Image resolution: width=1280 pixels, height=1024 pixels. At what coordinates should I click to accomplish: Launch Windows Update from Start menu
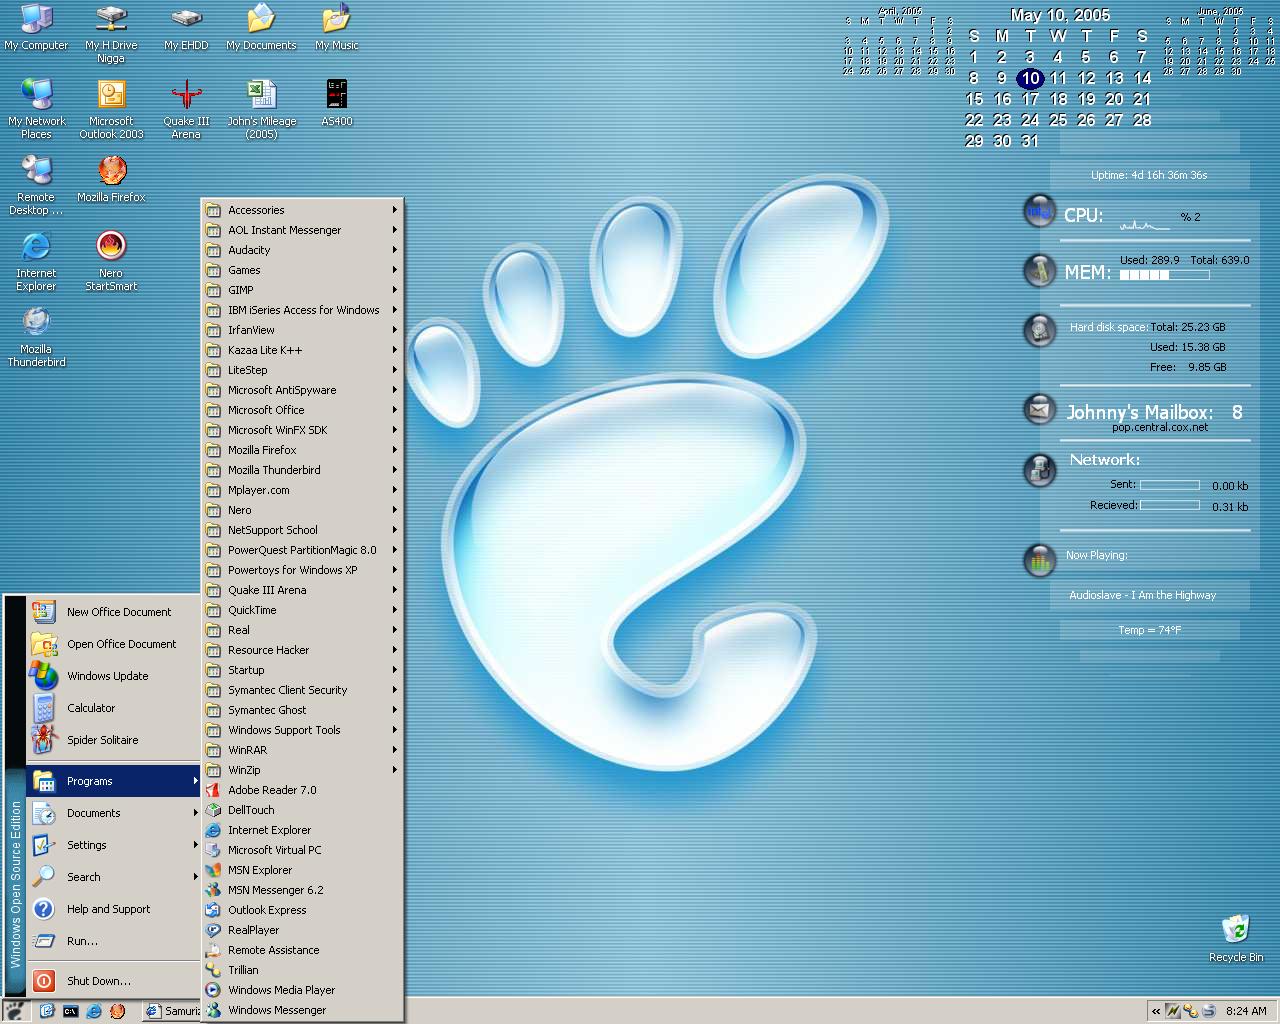tap(114, 676)
